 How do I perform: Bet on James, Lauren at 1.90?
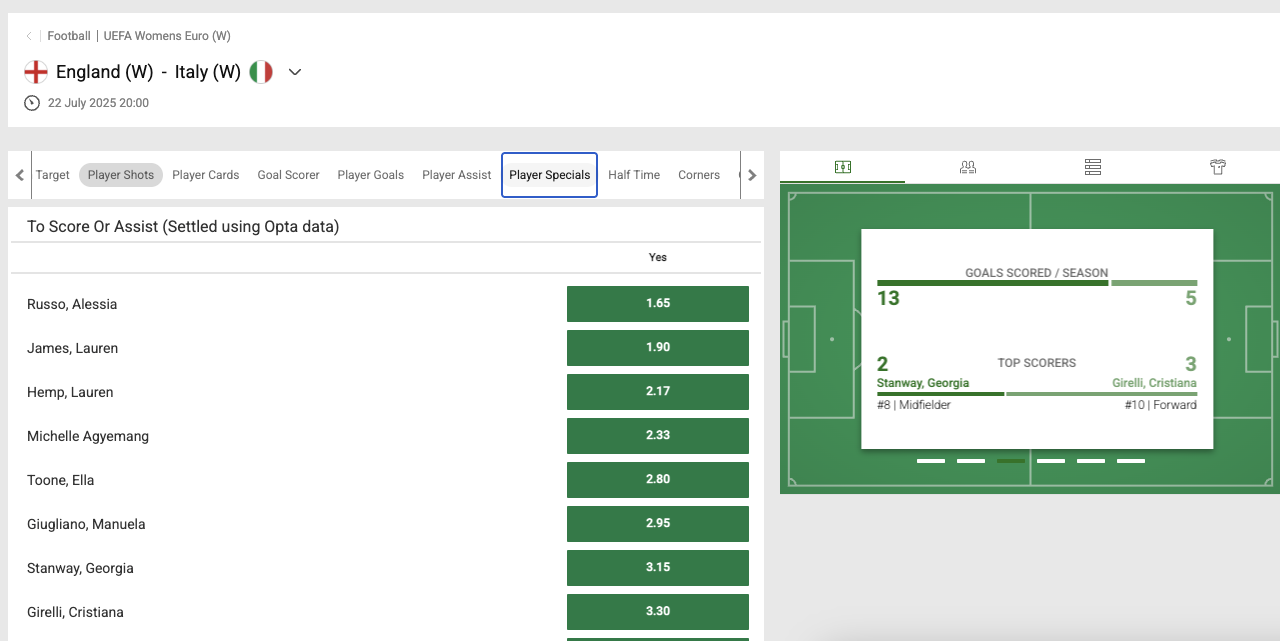pyautogui.click(x=658, y=348)
